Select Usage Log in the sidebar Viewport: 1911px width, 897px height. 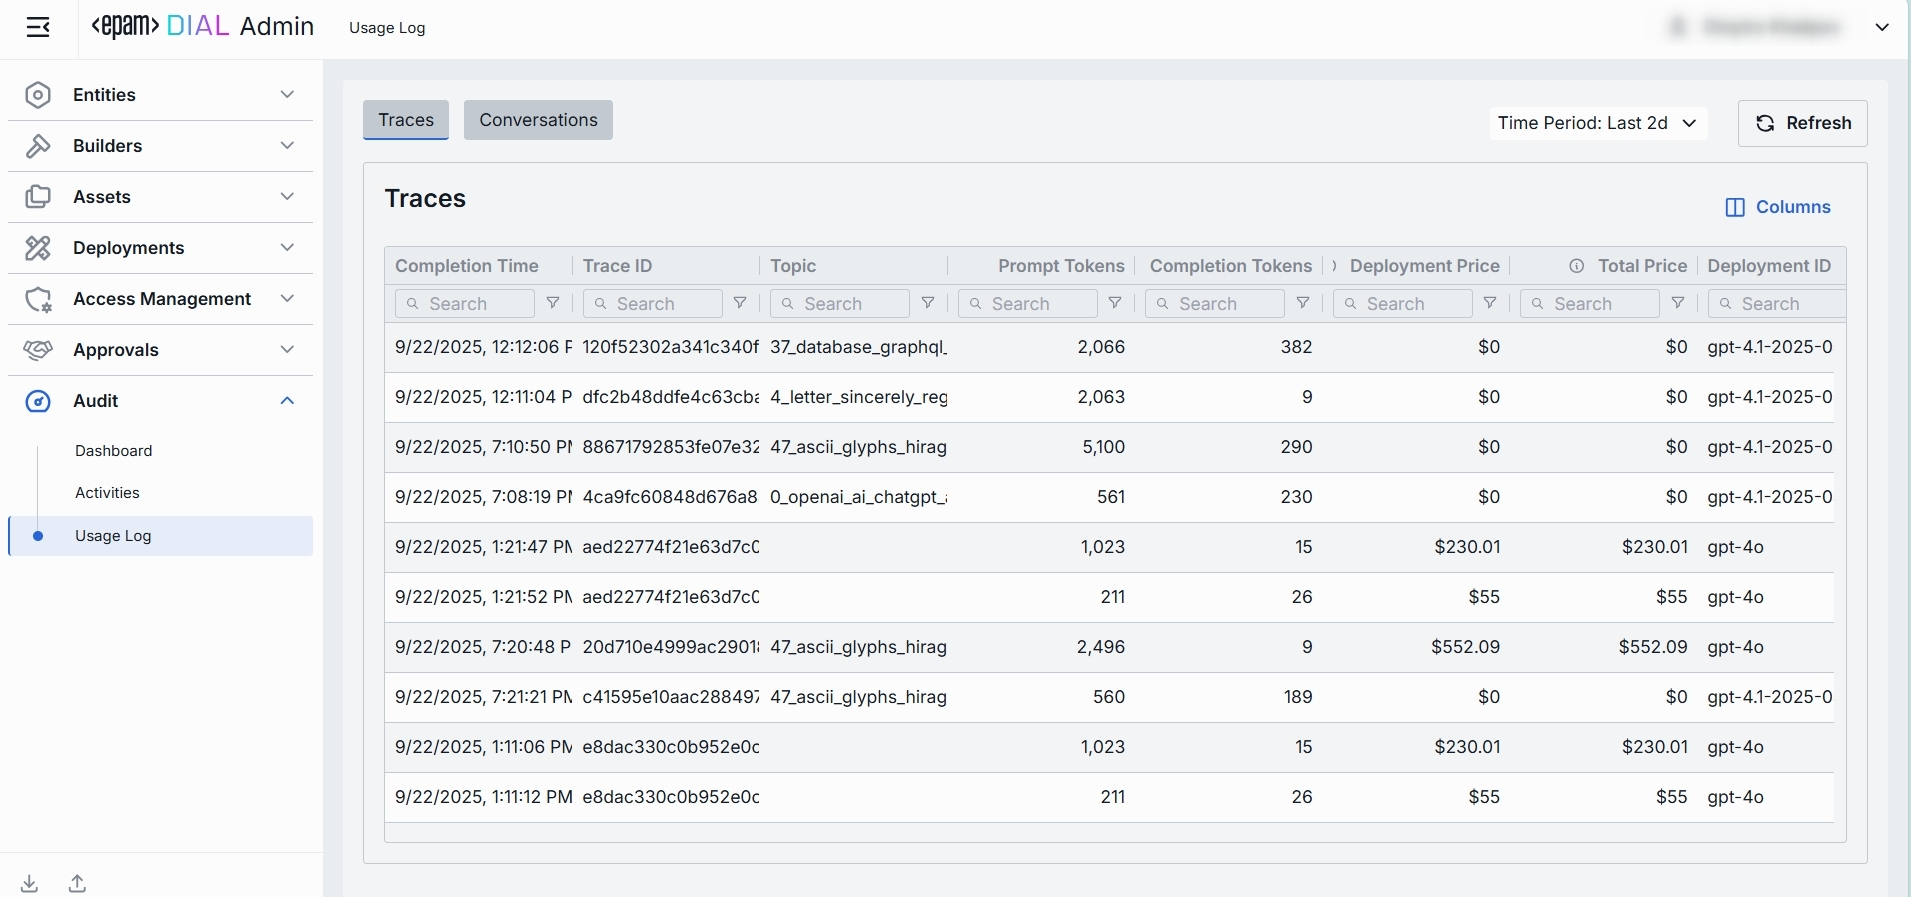point(160,536)
